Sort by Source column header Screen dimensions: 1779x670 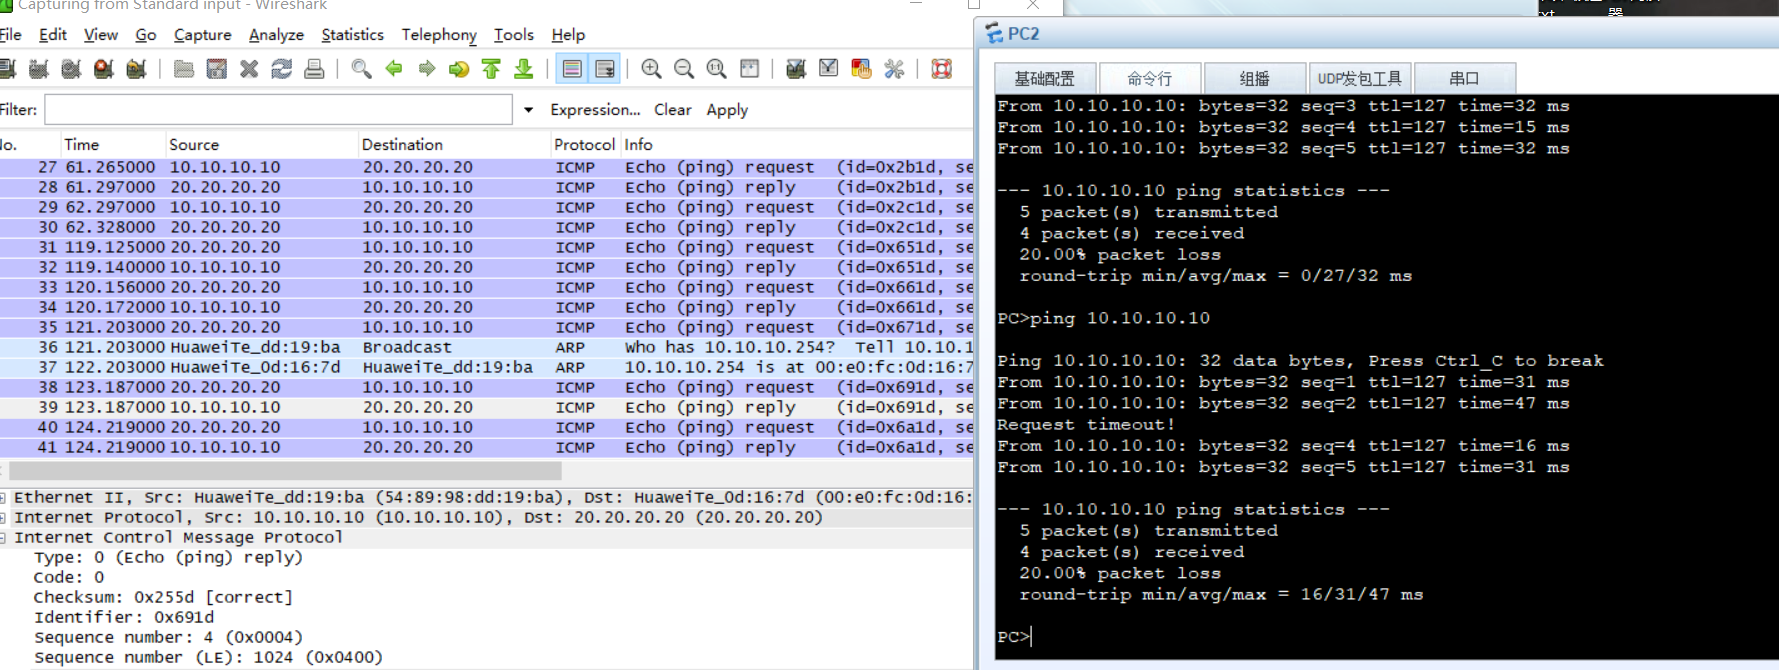point(261,144)
